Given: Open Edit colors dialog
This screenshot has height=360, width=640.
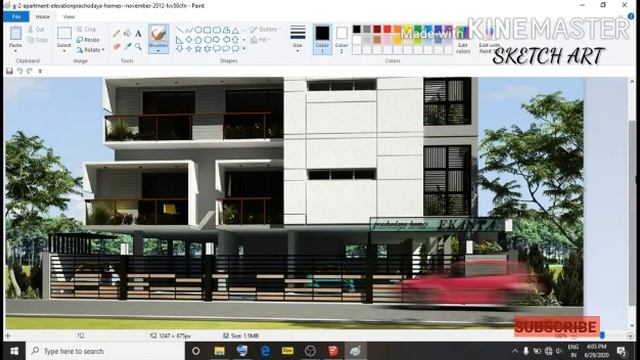Looking at the screenshot, I should 462,40.
